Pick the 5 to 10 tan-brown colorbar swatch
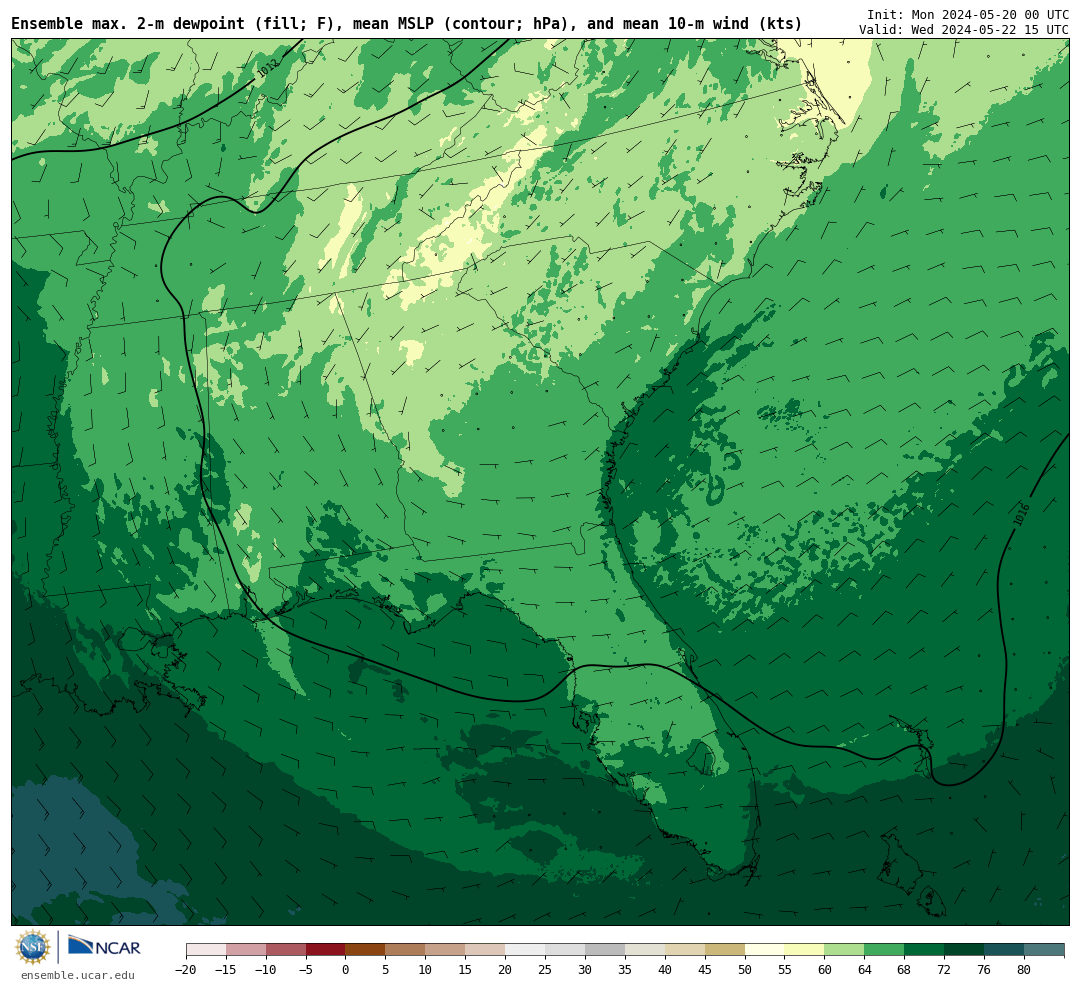 point(406,950)
